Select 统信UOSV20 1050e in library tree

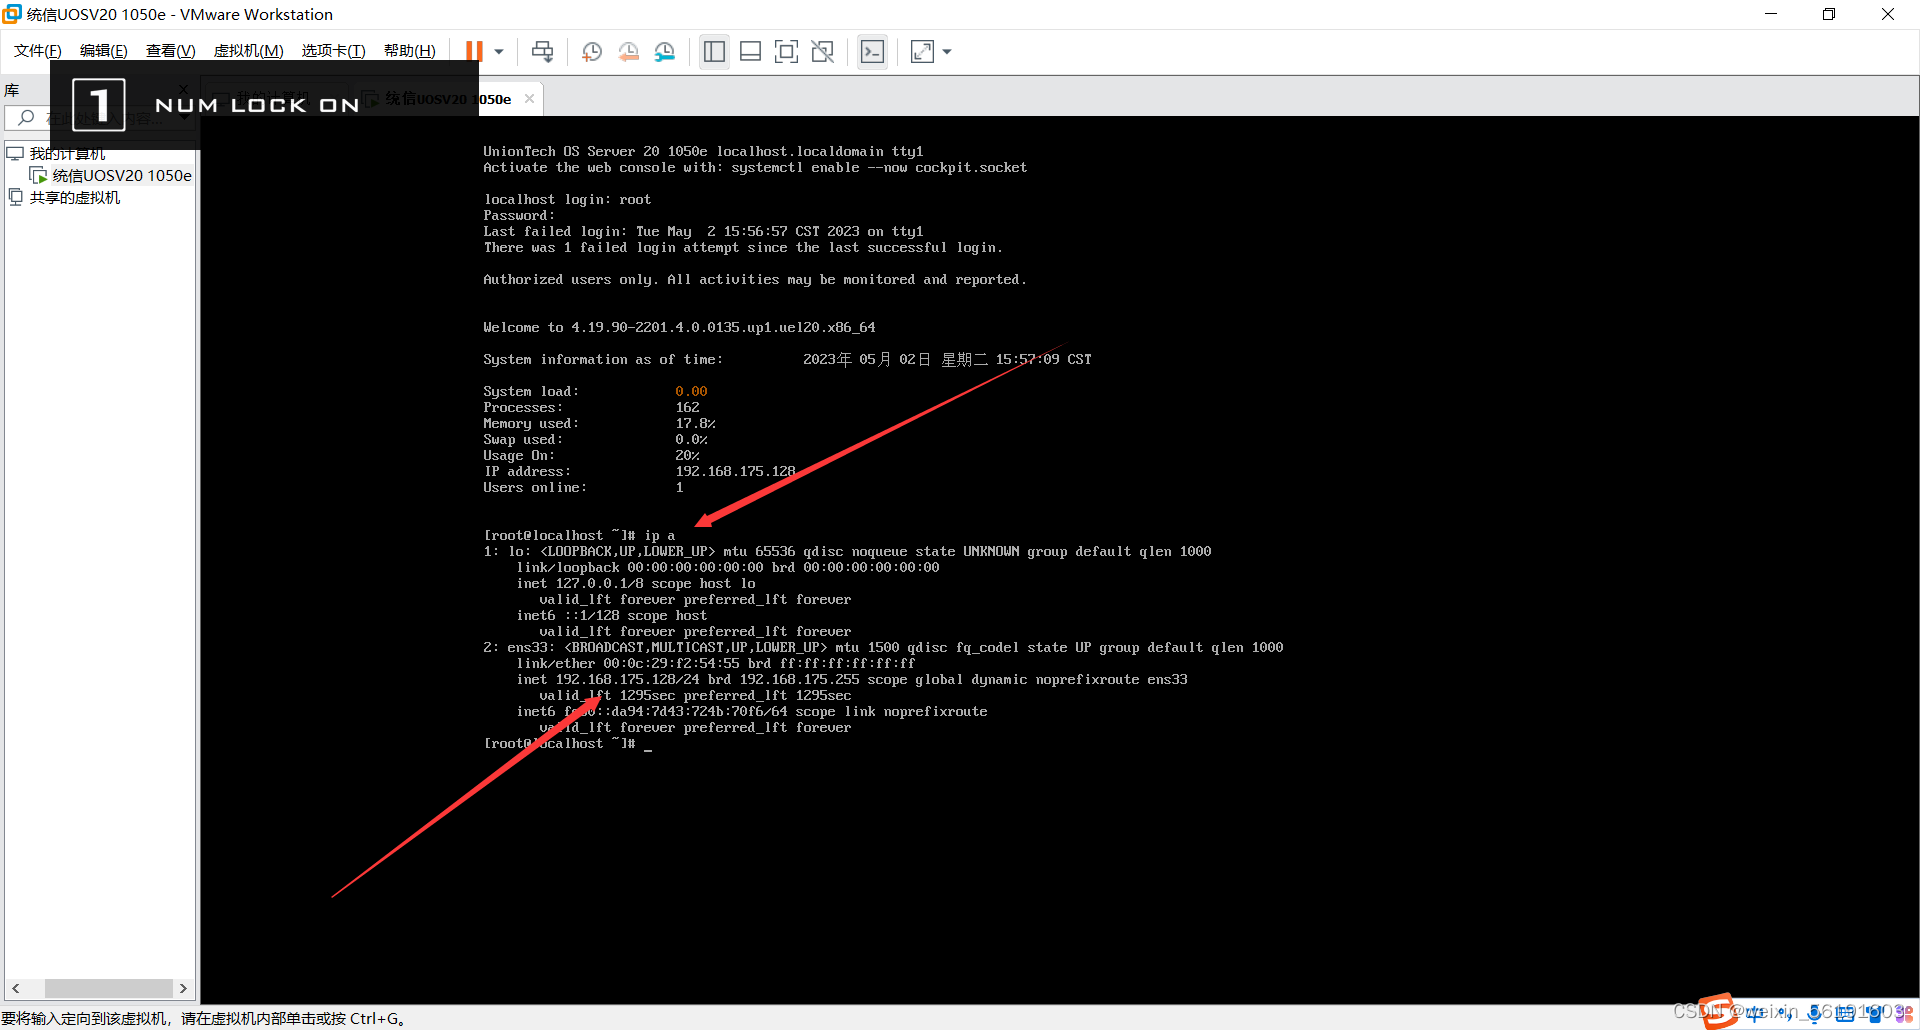tap(122, 175)
